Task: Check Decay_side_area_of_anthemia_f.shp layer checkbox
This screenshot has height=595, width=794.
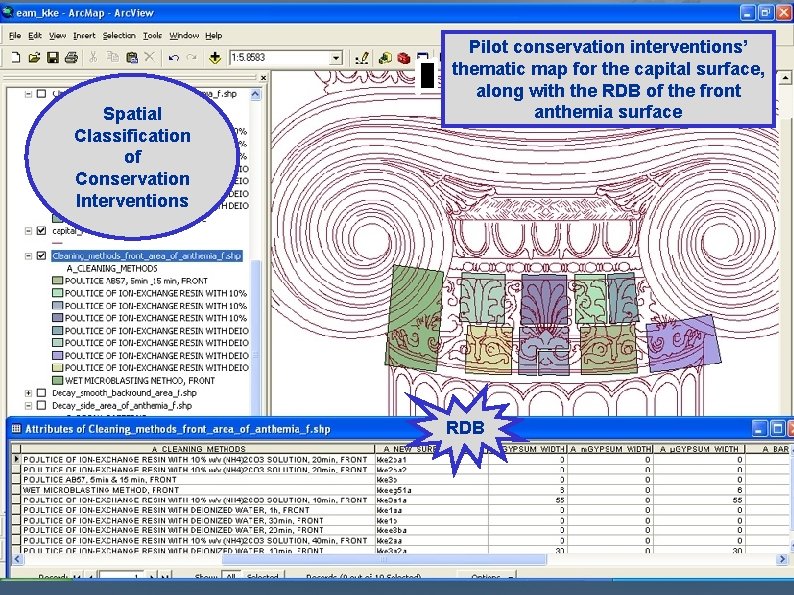Action: [42, 406]
